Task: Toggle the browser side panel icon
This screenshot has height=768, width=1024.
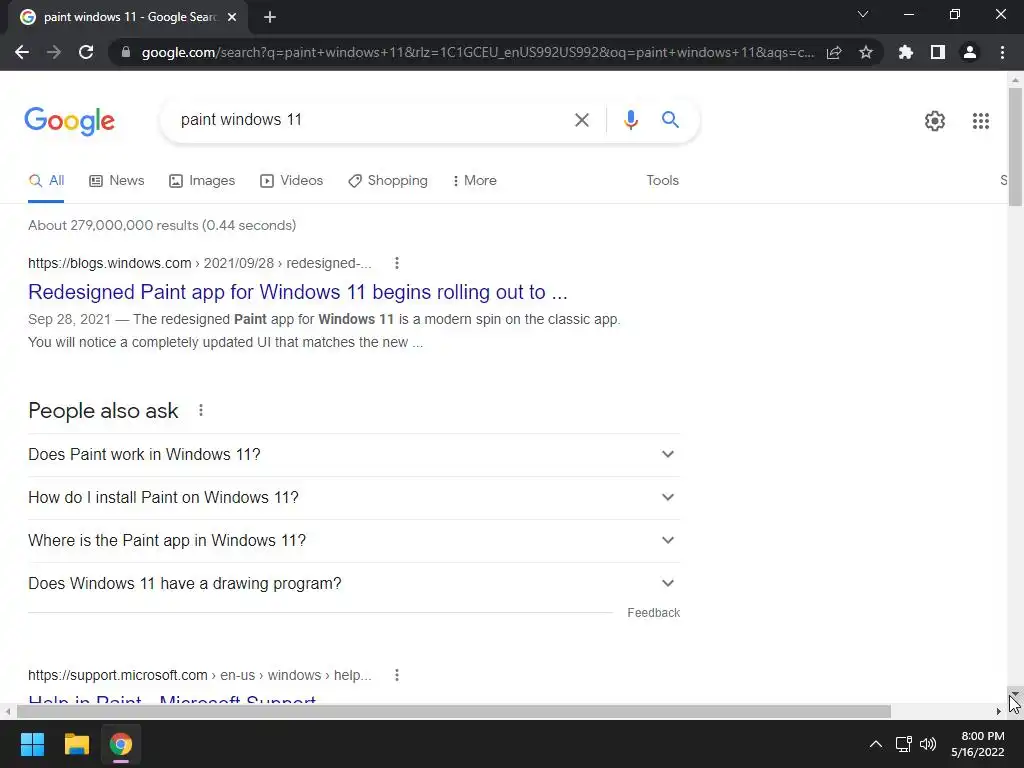Action: click(x=938, y=52)
